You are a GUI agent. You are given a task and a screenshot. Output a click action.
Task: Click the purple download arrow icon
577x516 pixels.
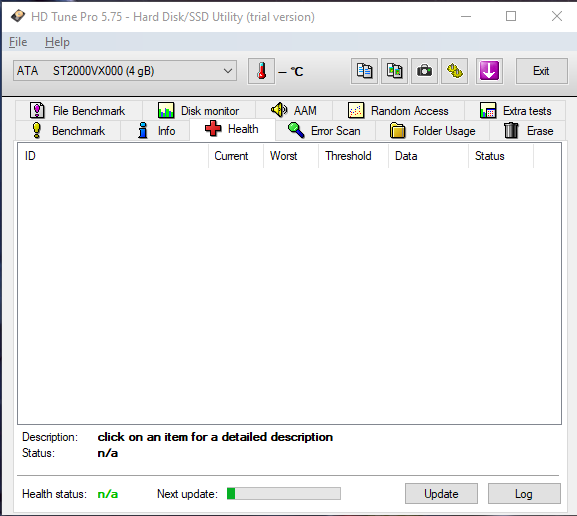(x=489, y=71)
